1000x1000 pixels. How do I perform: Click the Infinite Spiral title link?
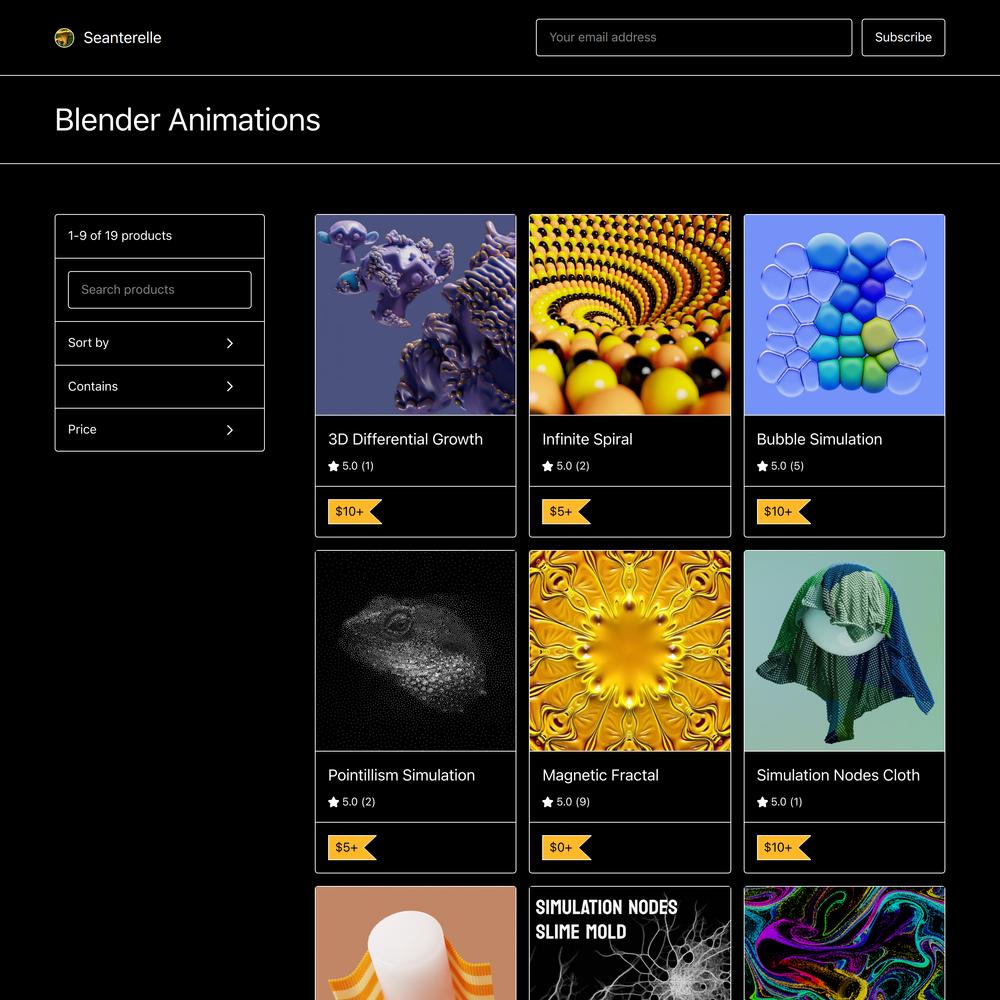(x=587, y=439)
